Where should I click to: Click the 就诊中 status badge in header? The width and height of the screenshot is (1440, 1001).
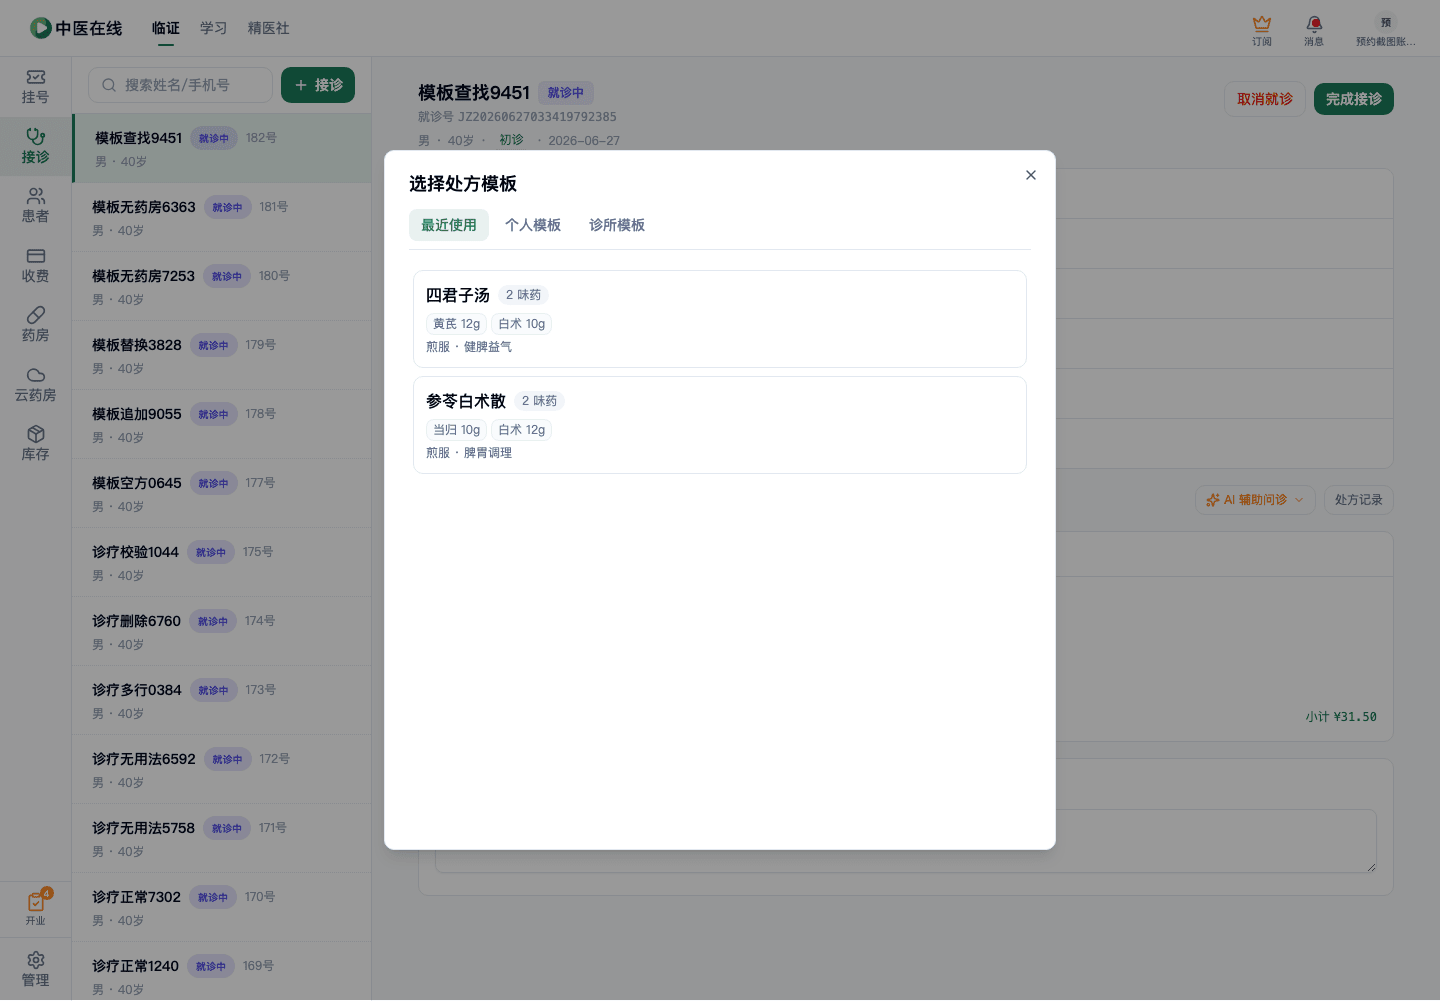pyautogui.click(x=566, y=93)
